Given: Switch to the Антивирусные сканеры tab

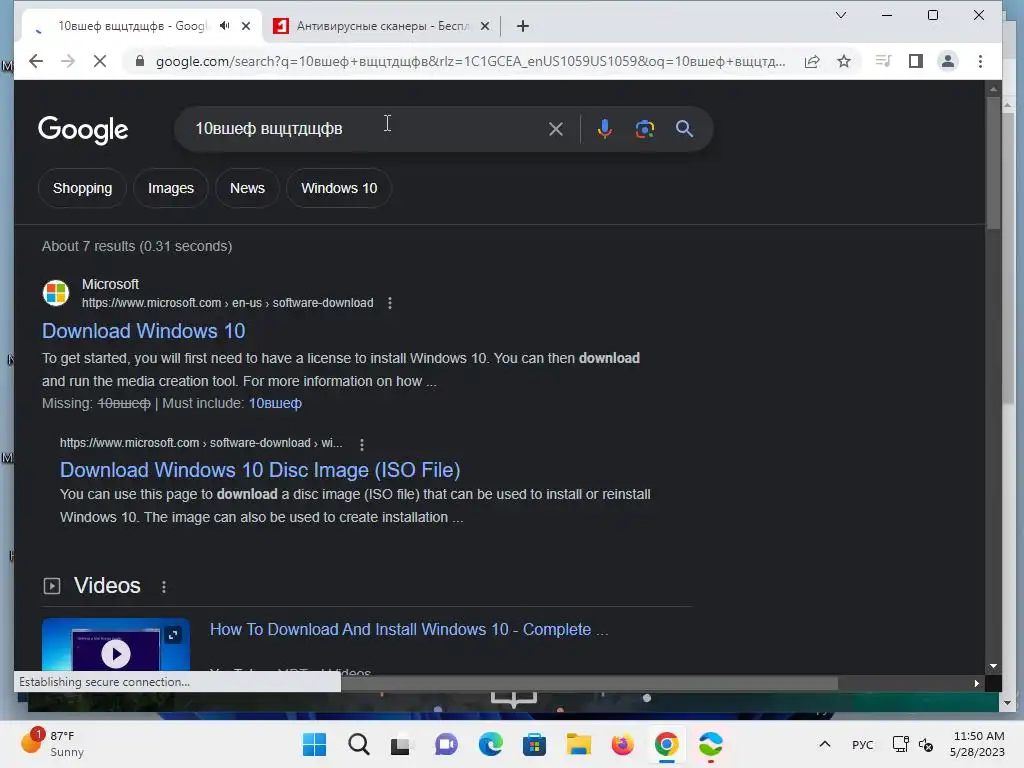Looking at the screenshot, I should point(383,26).
